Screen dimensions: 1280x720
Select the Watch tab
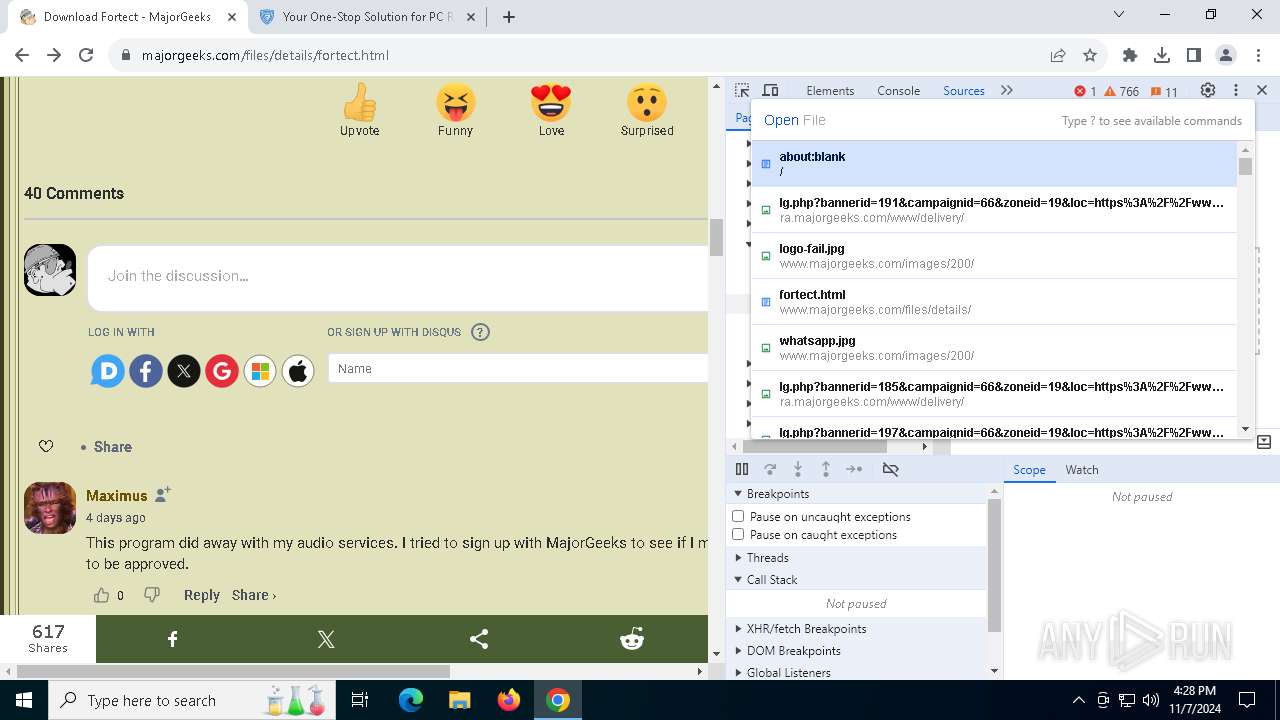point(1082,469)
